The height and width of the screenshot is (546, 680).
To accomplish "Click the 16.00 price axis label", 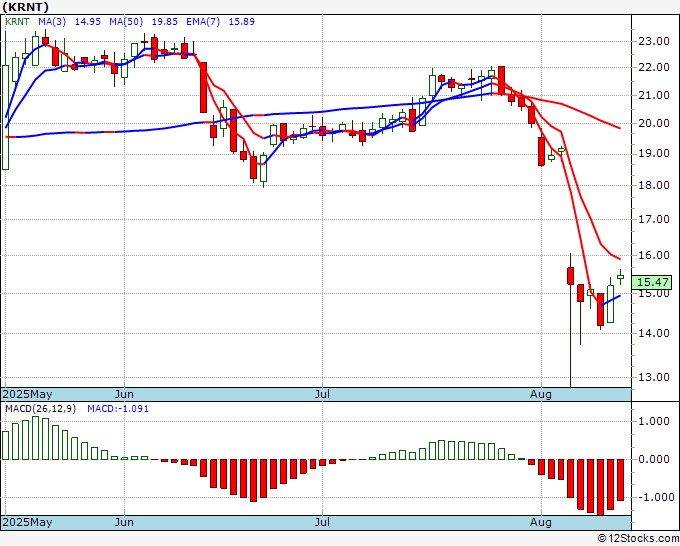I will 654,255.
